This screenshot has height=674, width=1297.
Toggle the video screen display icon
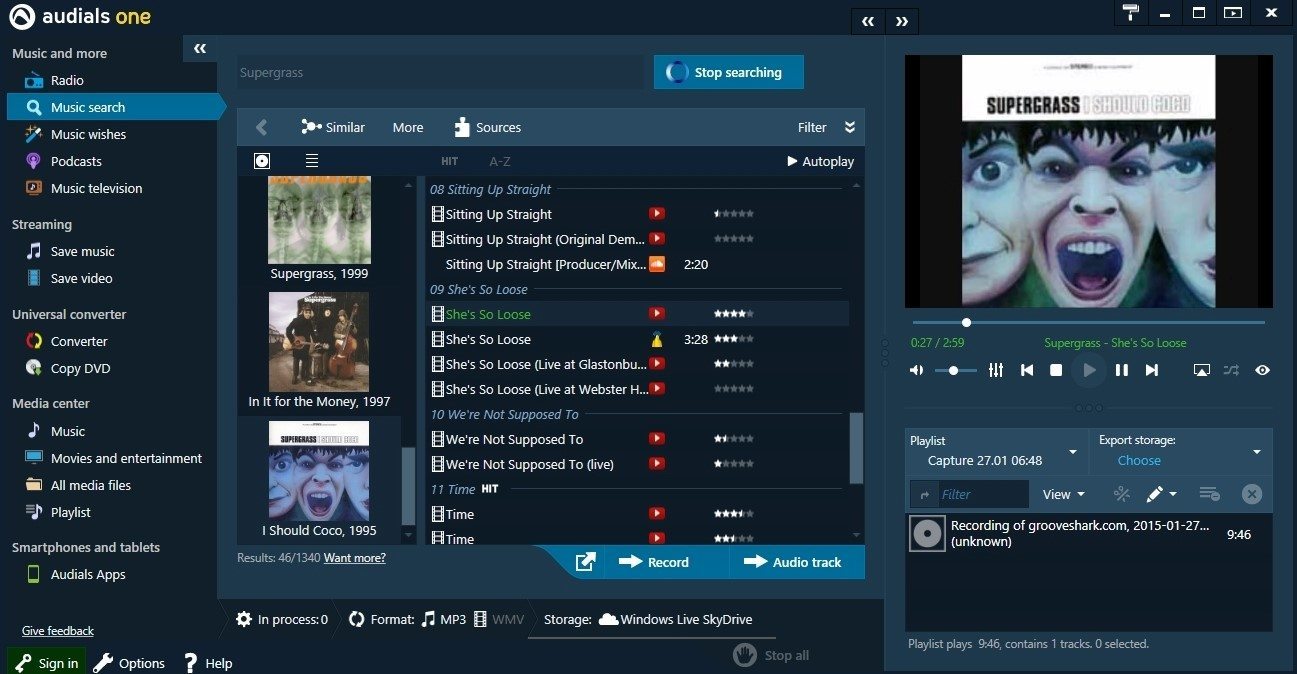[x=1201, y=370]
